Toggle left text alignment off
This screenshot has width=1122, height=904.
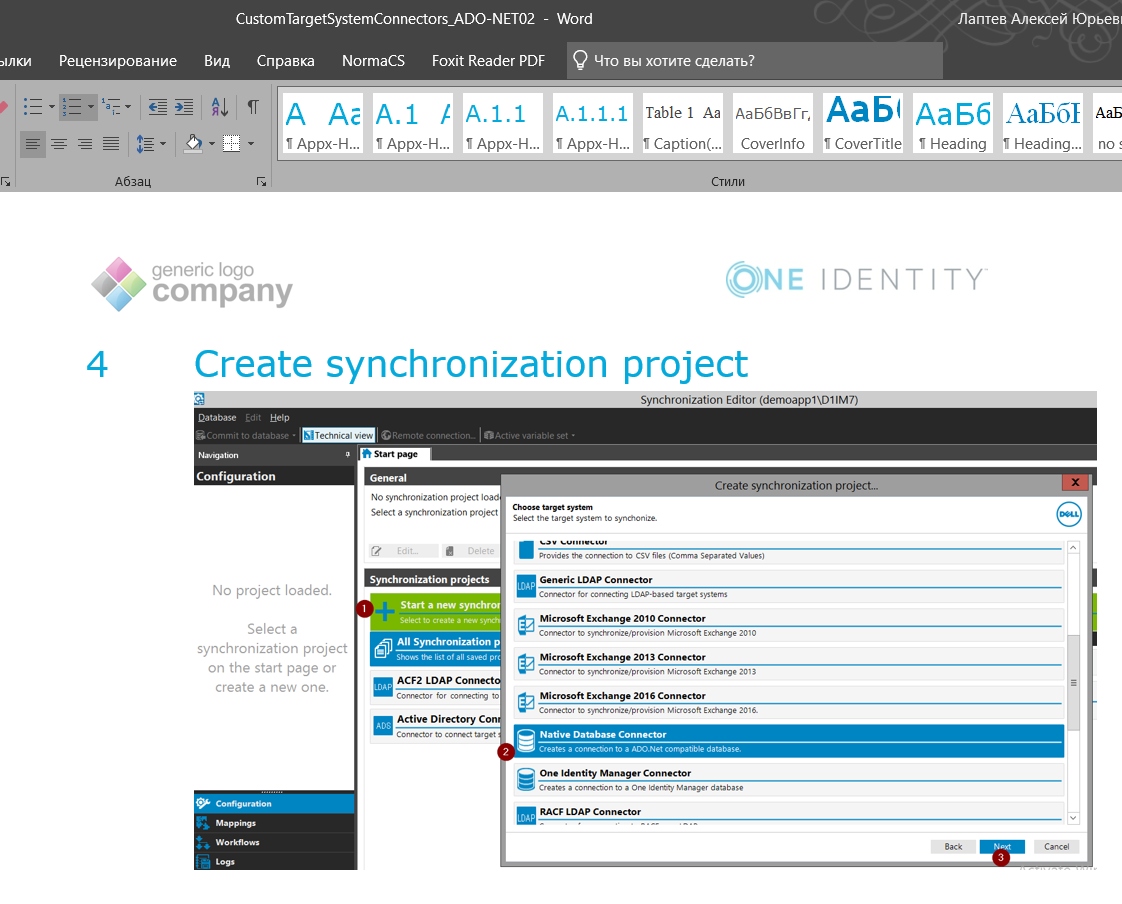[x=33, y=142]
